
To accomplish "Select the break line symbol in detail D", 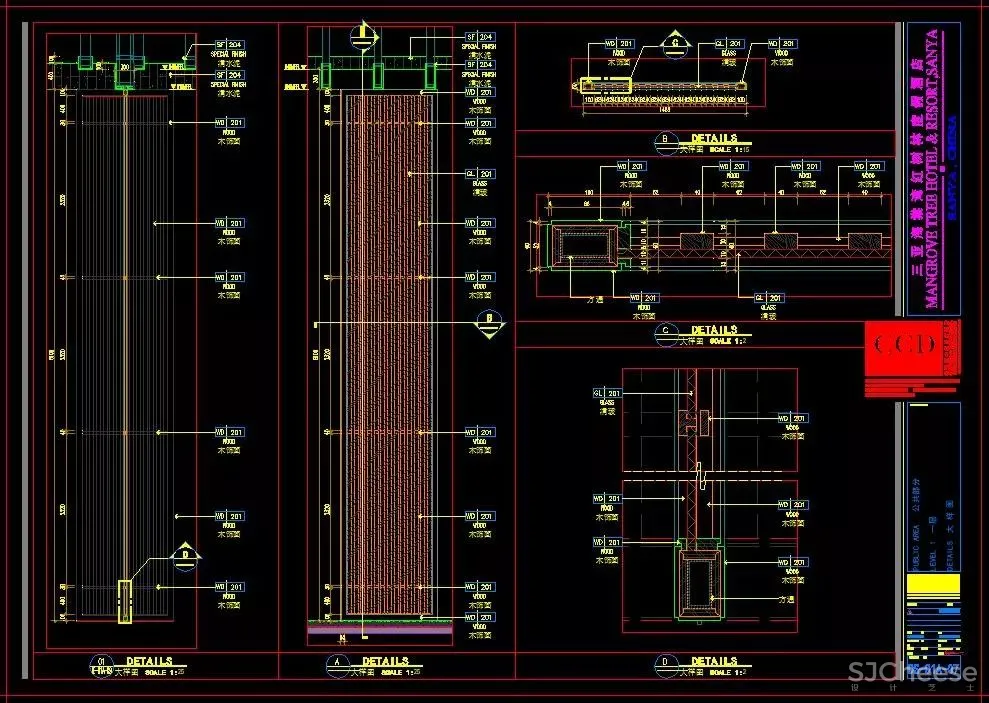I will click(701, 480).
